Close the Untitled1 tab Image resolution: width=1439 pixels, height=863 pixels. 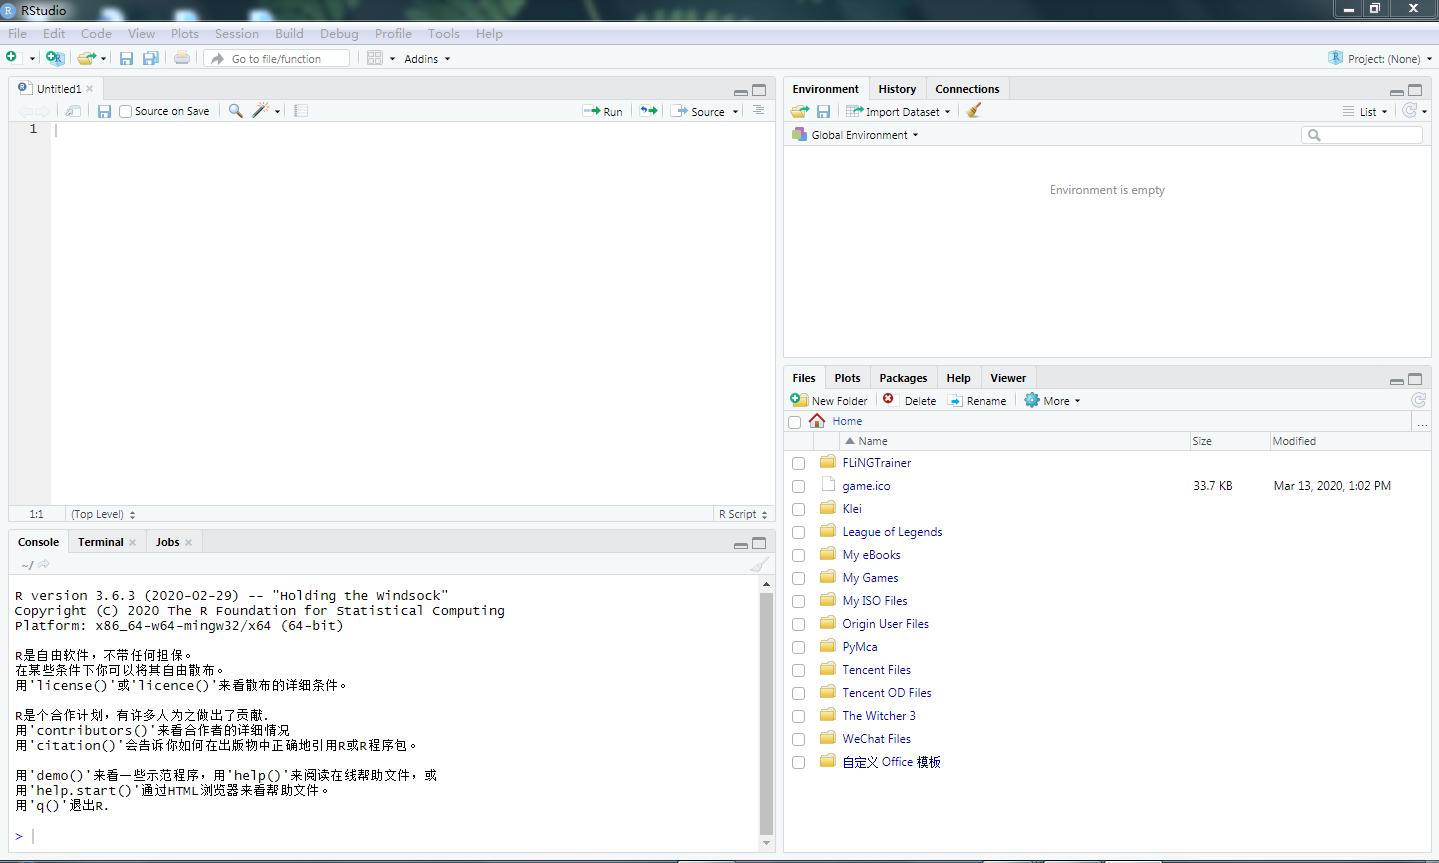tap(89, 89)
